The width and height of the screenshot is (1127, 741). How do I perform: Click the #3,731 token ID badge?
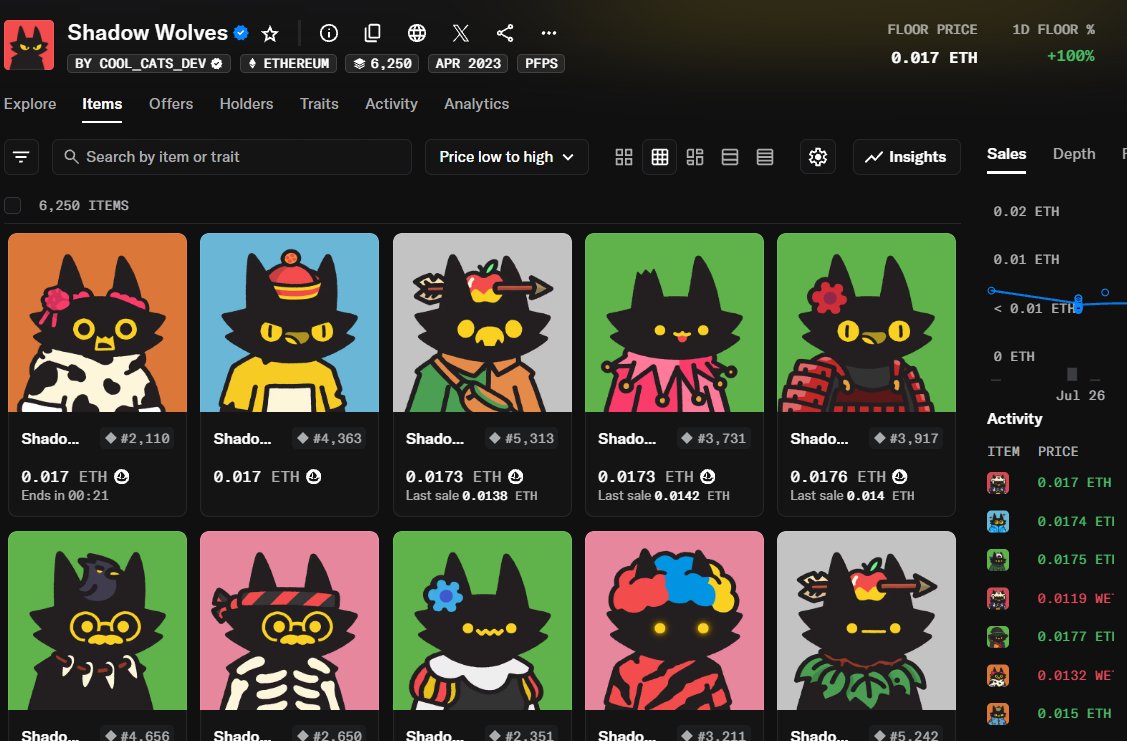714,438
